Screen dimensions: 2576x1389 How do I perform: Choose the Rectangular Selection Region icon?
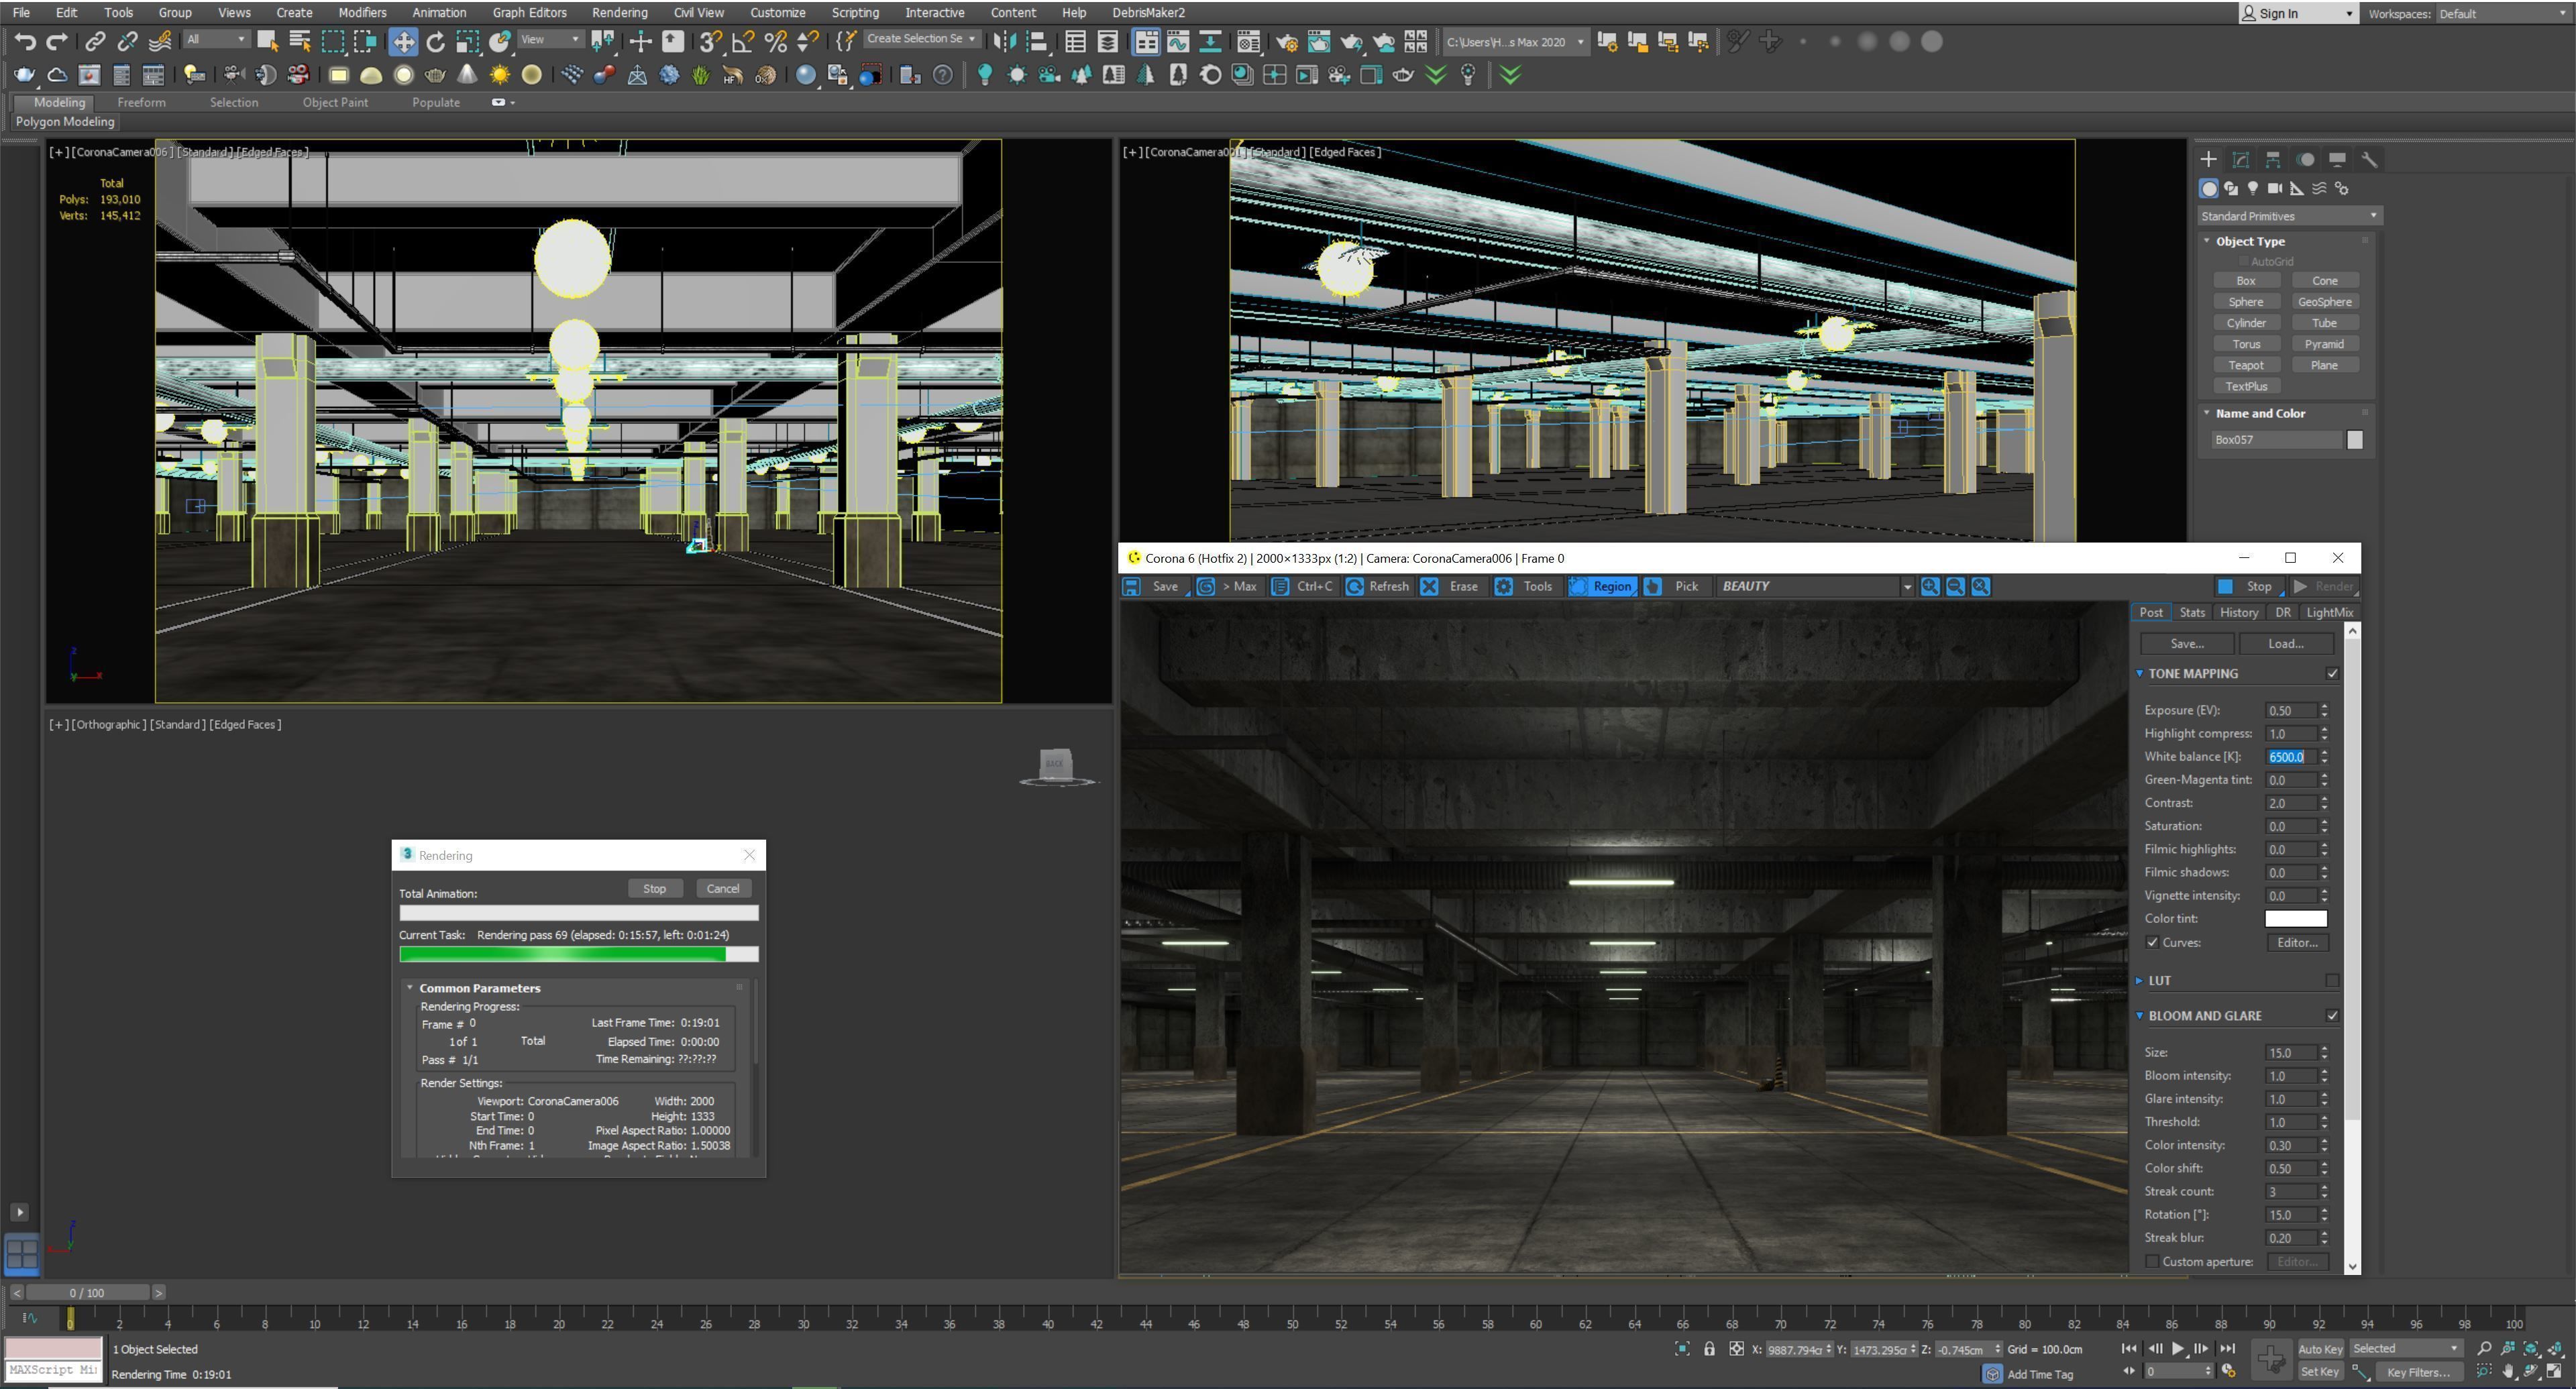click(332, 42)
